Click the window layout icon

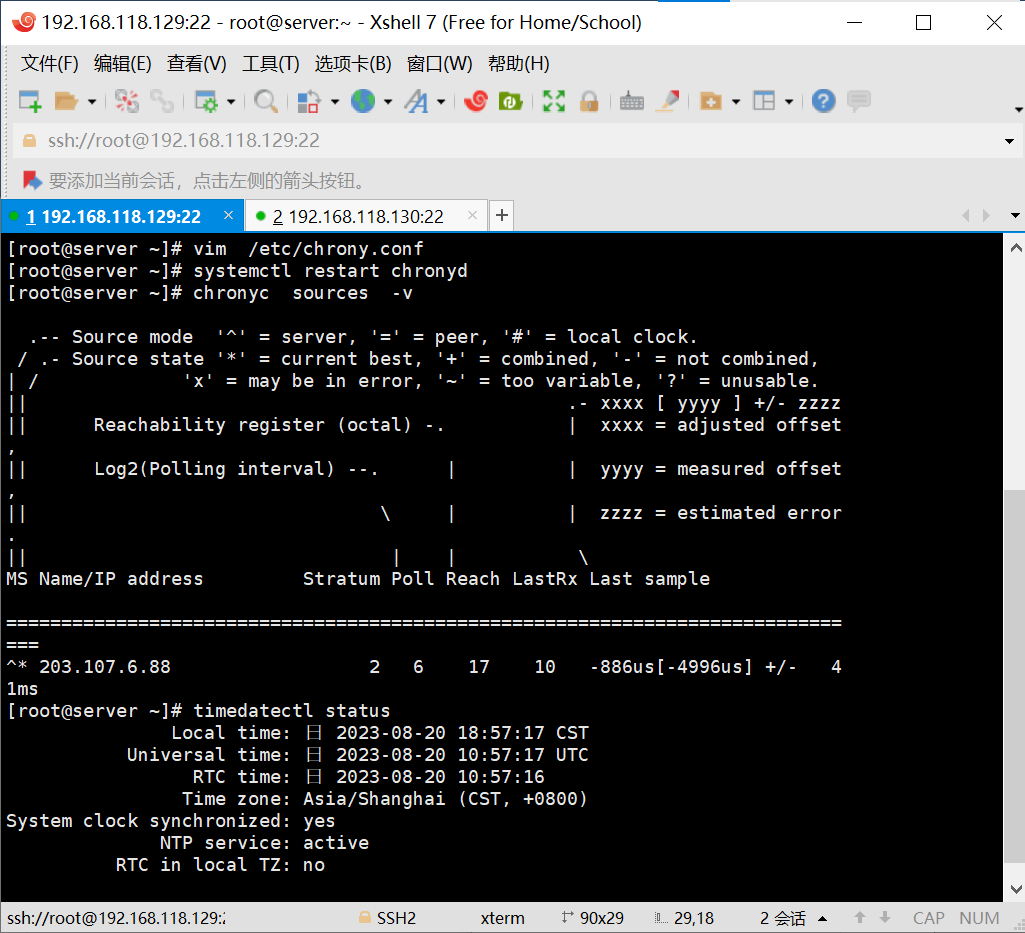pos(764,101)
